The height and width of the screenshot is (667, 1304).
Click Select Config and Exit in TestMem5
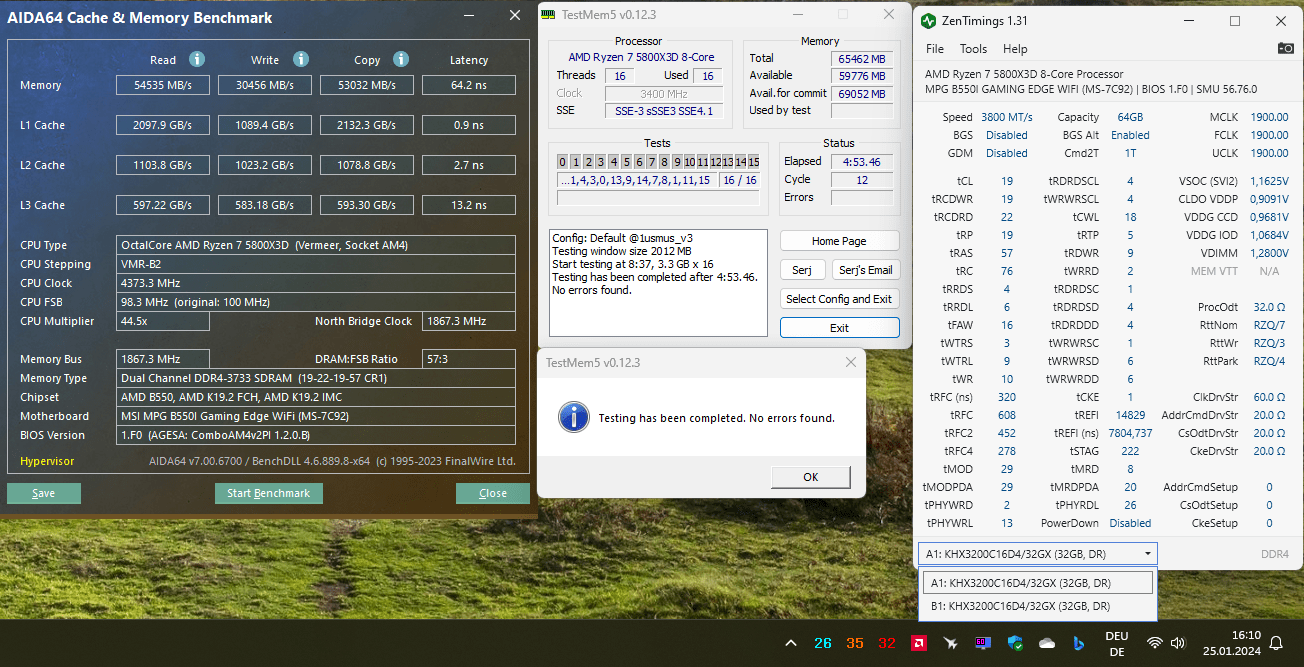tap(840, 299)
